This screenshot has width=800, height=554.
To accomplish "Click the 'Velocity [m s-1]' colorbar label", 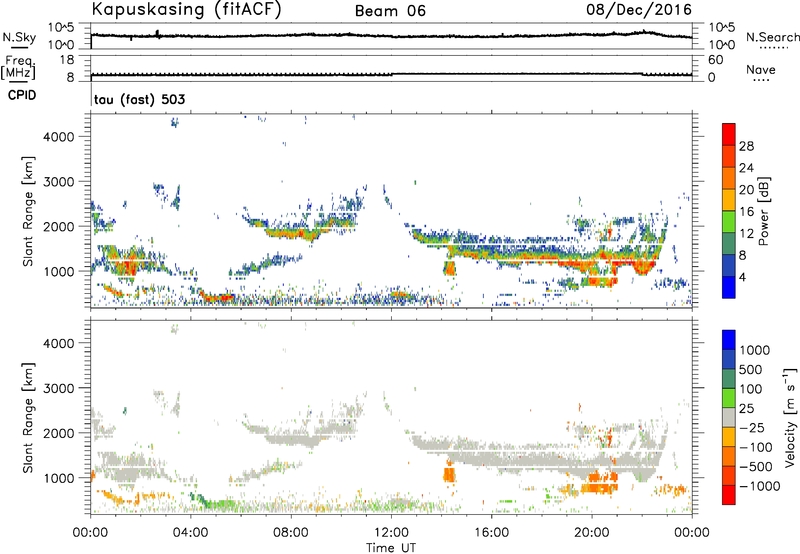I will [x=790, y=417].
